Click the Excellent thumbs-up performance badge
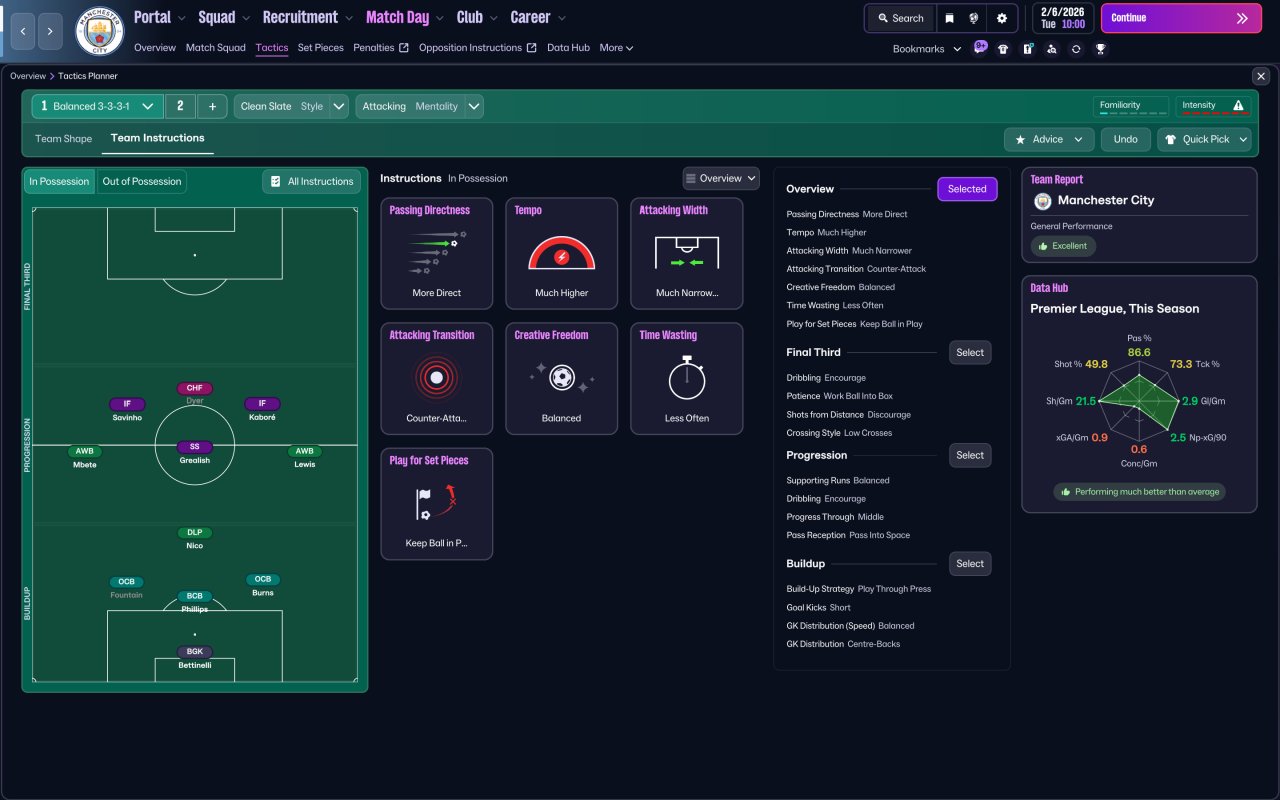The width and height of the screenshot is (1280, 800). 1064,246
